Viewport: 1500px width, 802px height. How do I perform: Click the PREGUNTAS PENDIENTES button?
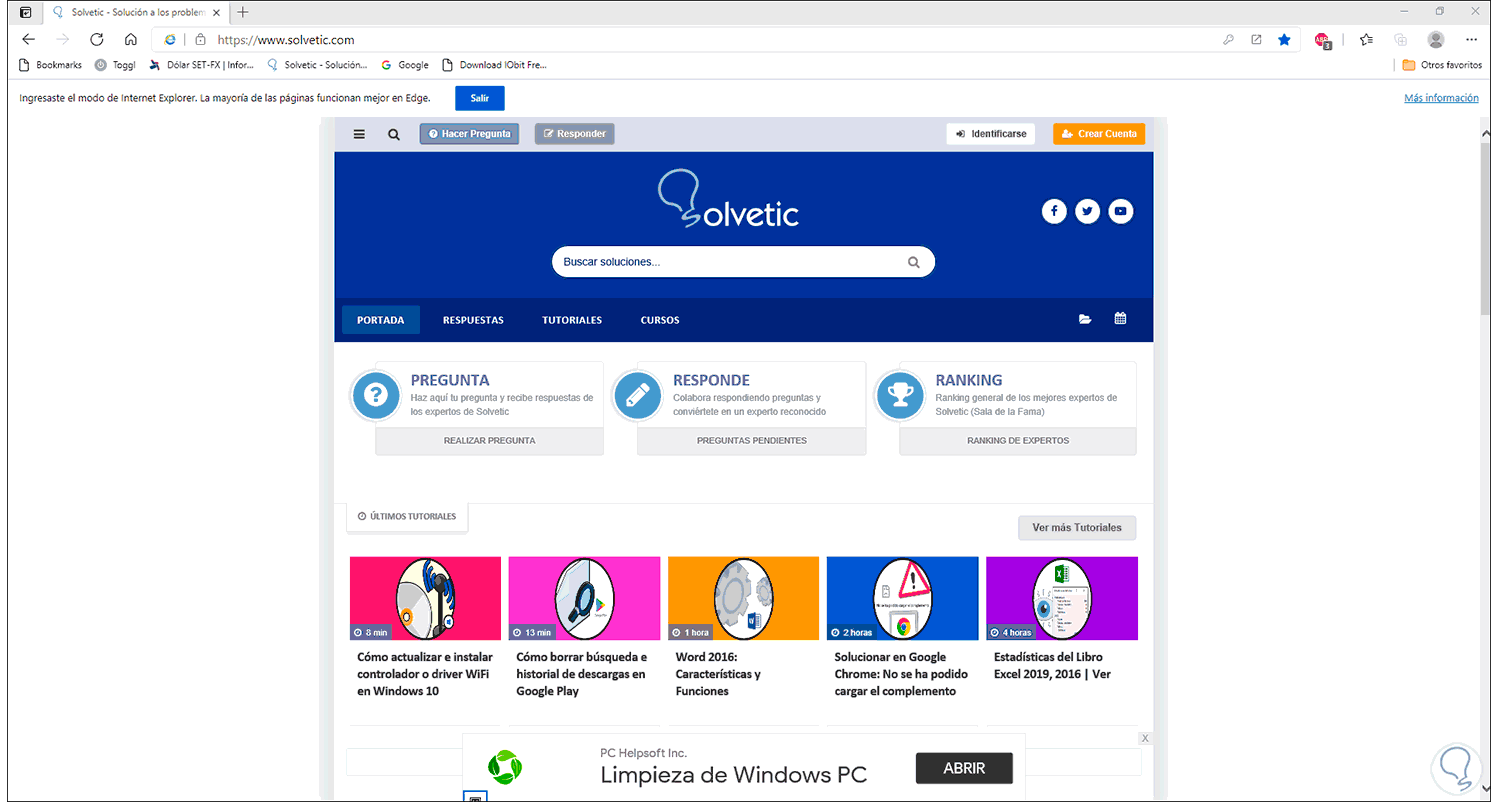tap(752, 441)
